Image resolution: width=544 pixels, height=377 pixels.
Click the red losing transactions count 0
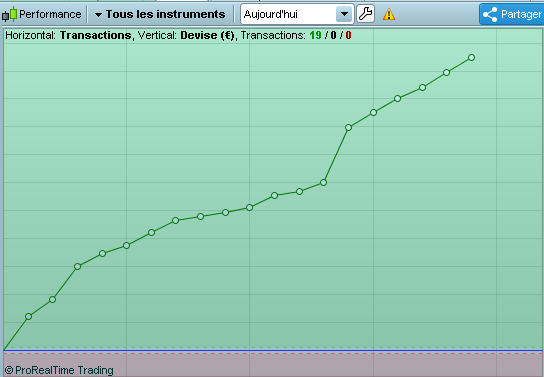[348, 35]
